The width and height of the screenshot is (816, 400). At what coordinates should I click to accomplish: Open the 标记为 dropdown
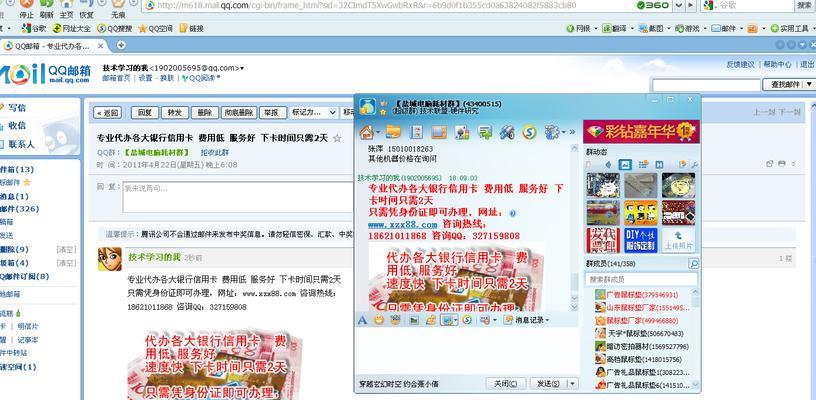[315, 112]
